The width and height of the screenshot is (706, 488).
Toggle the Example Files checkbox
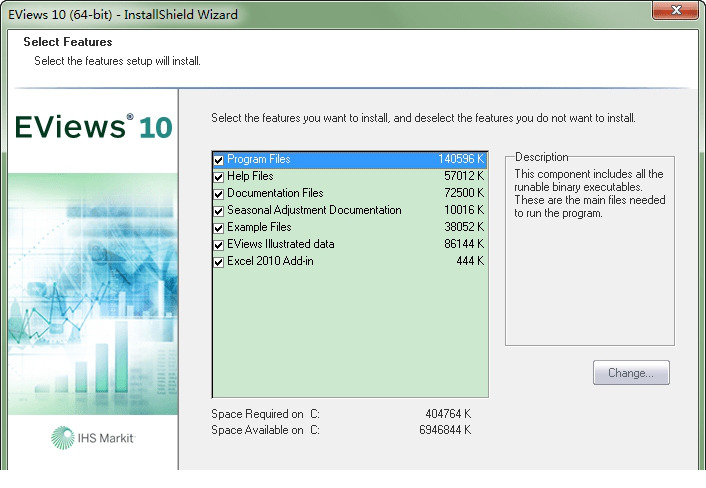(x=219, y=228)
